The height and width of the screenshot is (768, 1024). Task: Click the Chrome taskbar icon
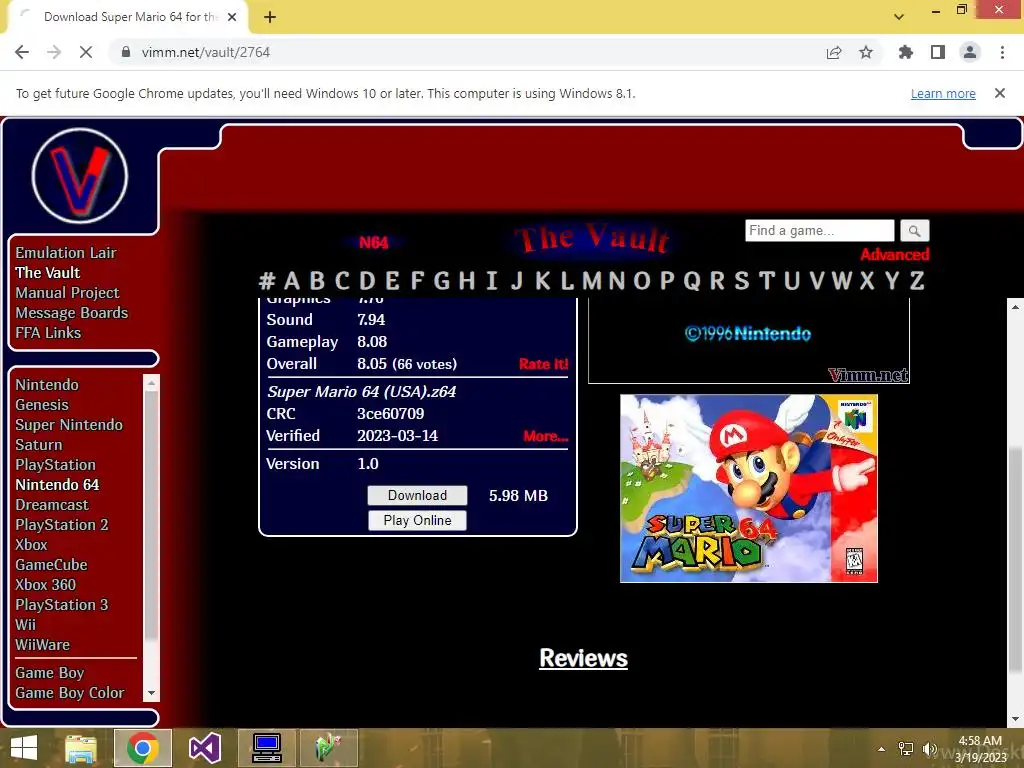[142, 748]
